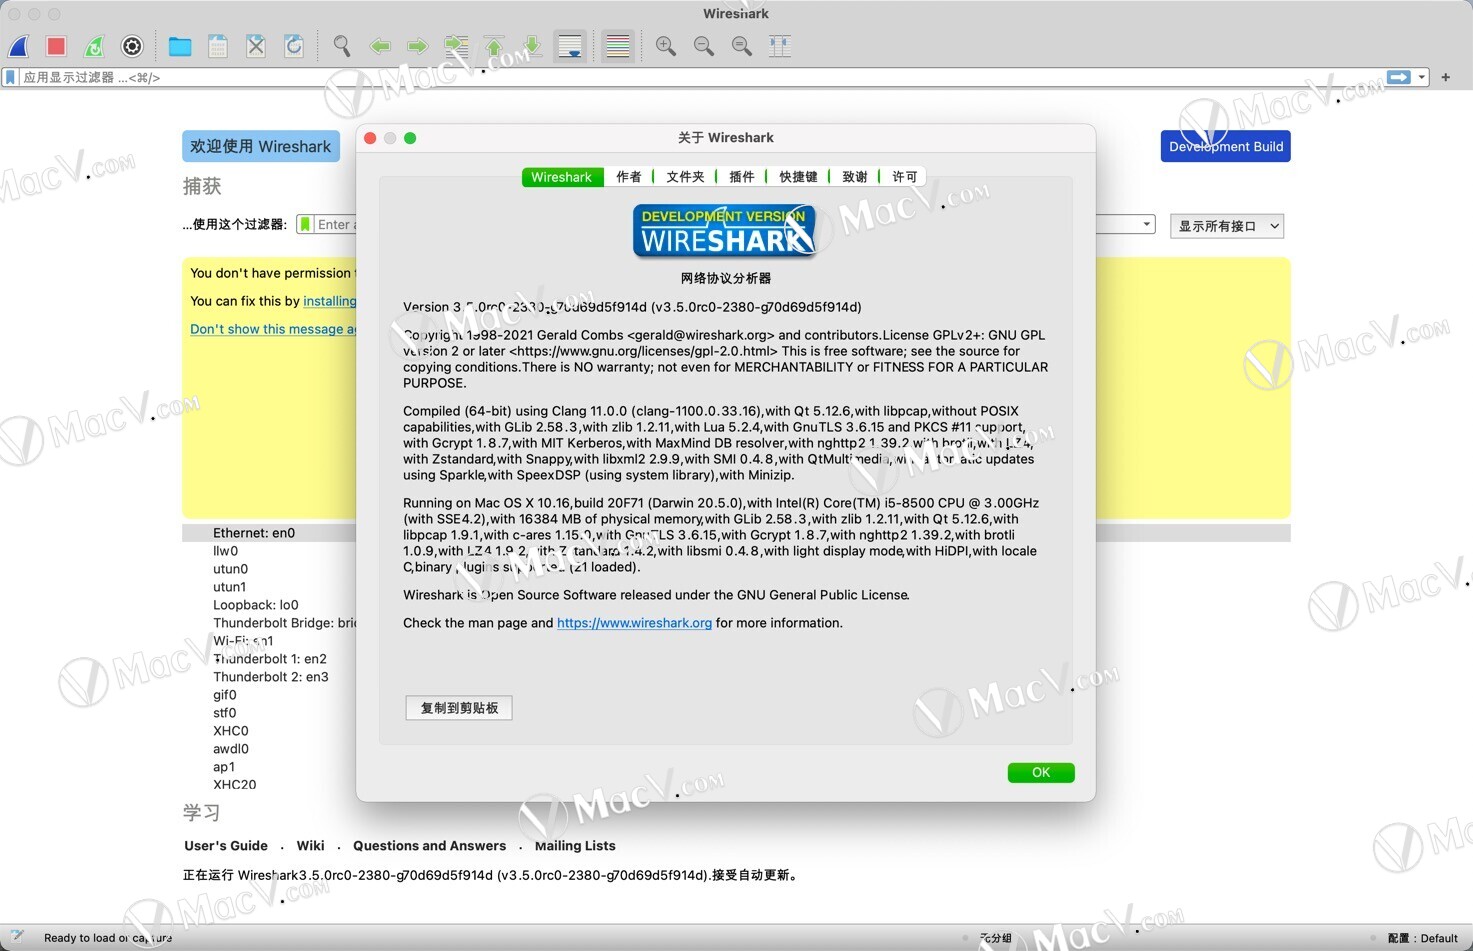Reset text to normal size
1473x951 pixels.
coord(742,46)
